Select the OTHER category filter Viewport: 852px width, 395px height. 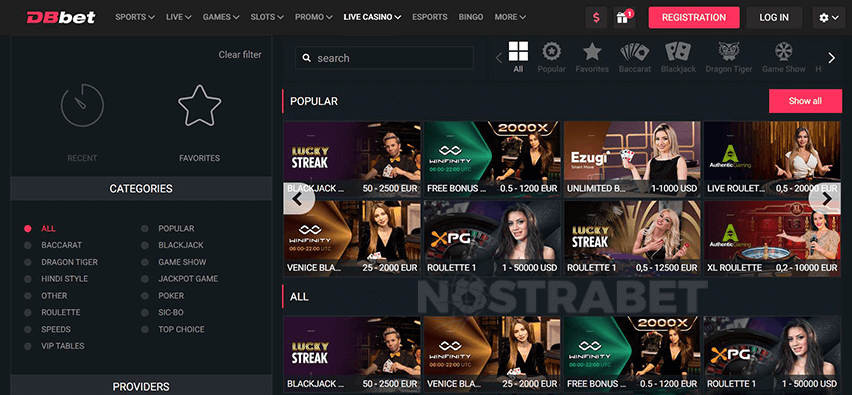point(54,296)
